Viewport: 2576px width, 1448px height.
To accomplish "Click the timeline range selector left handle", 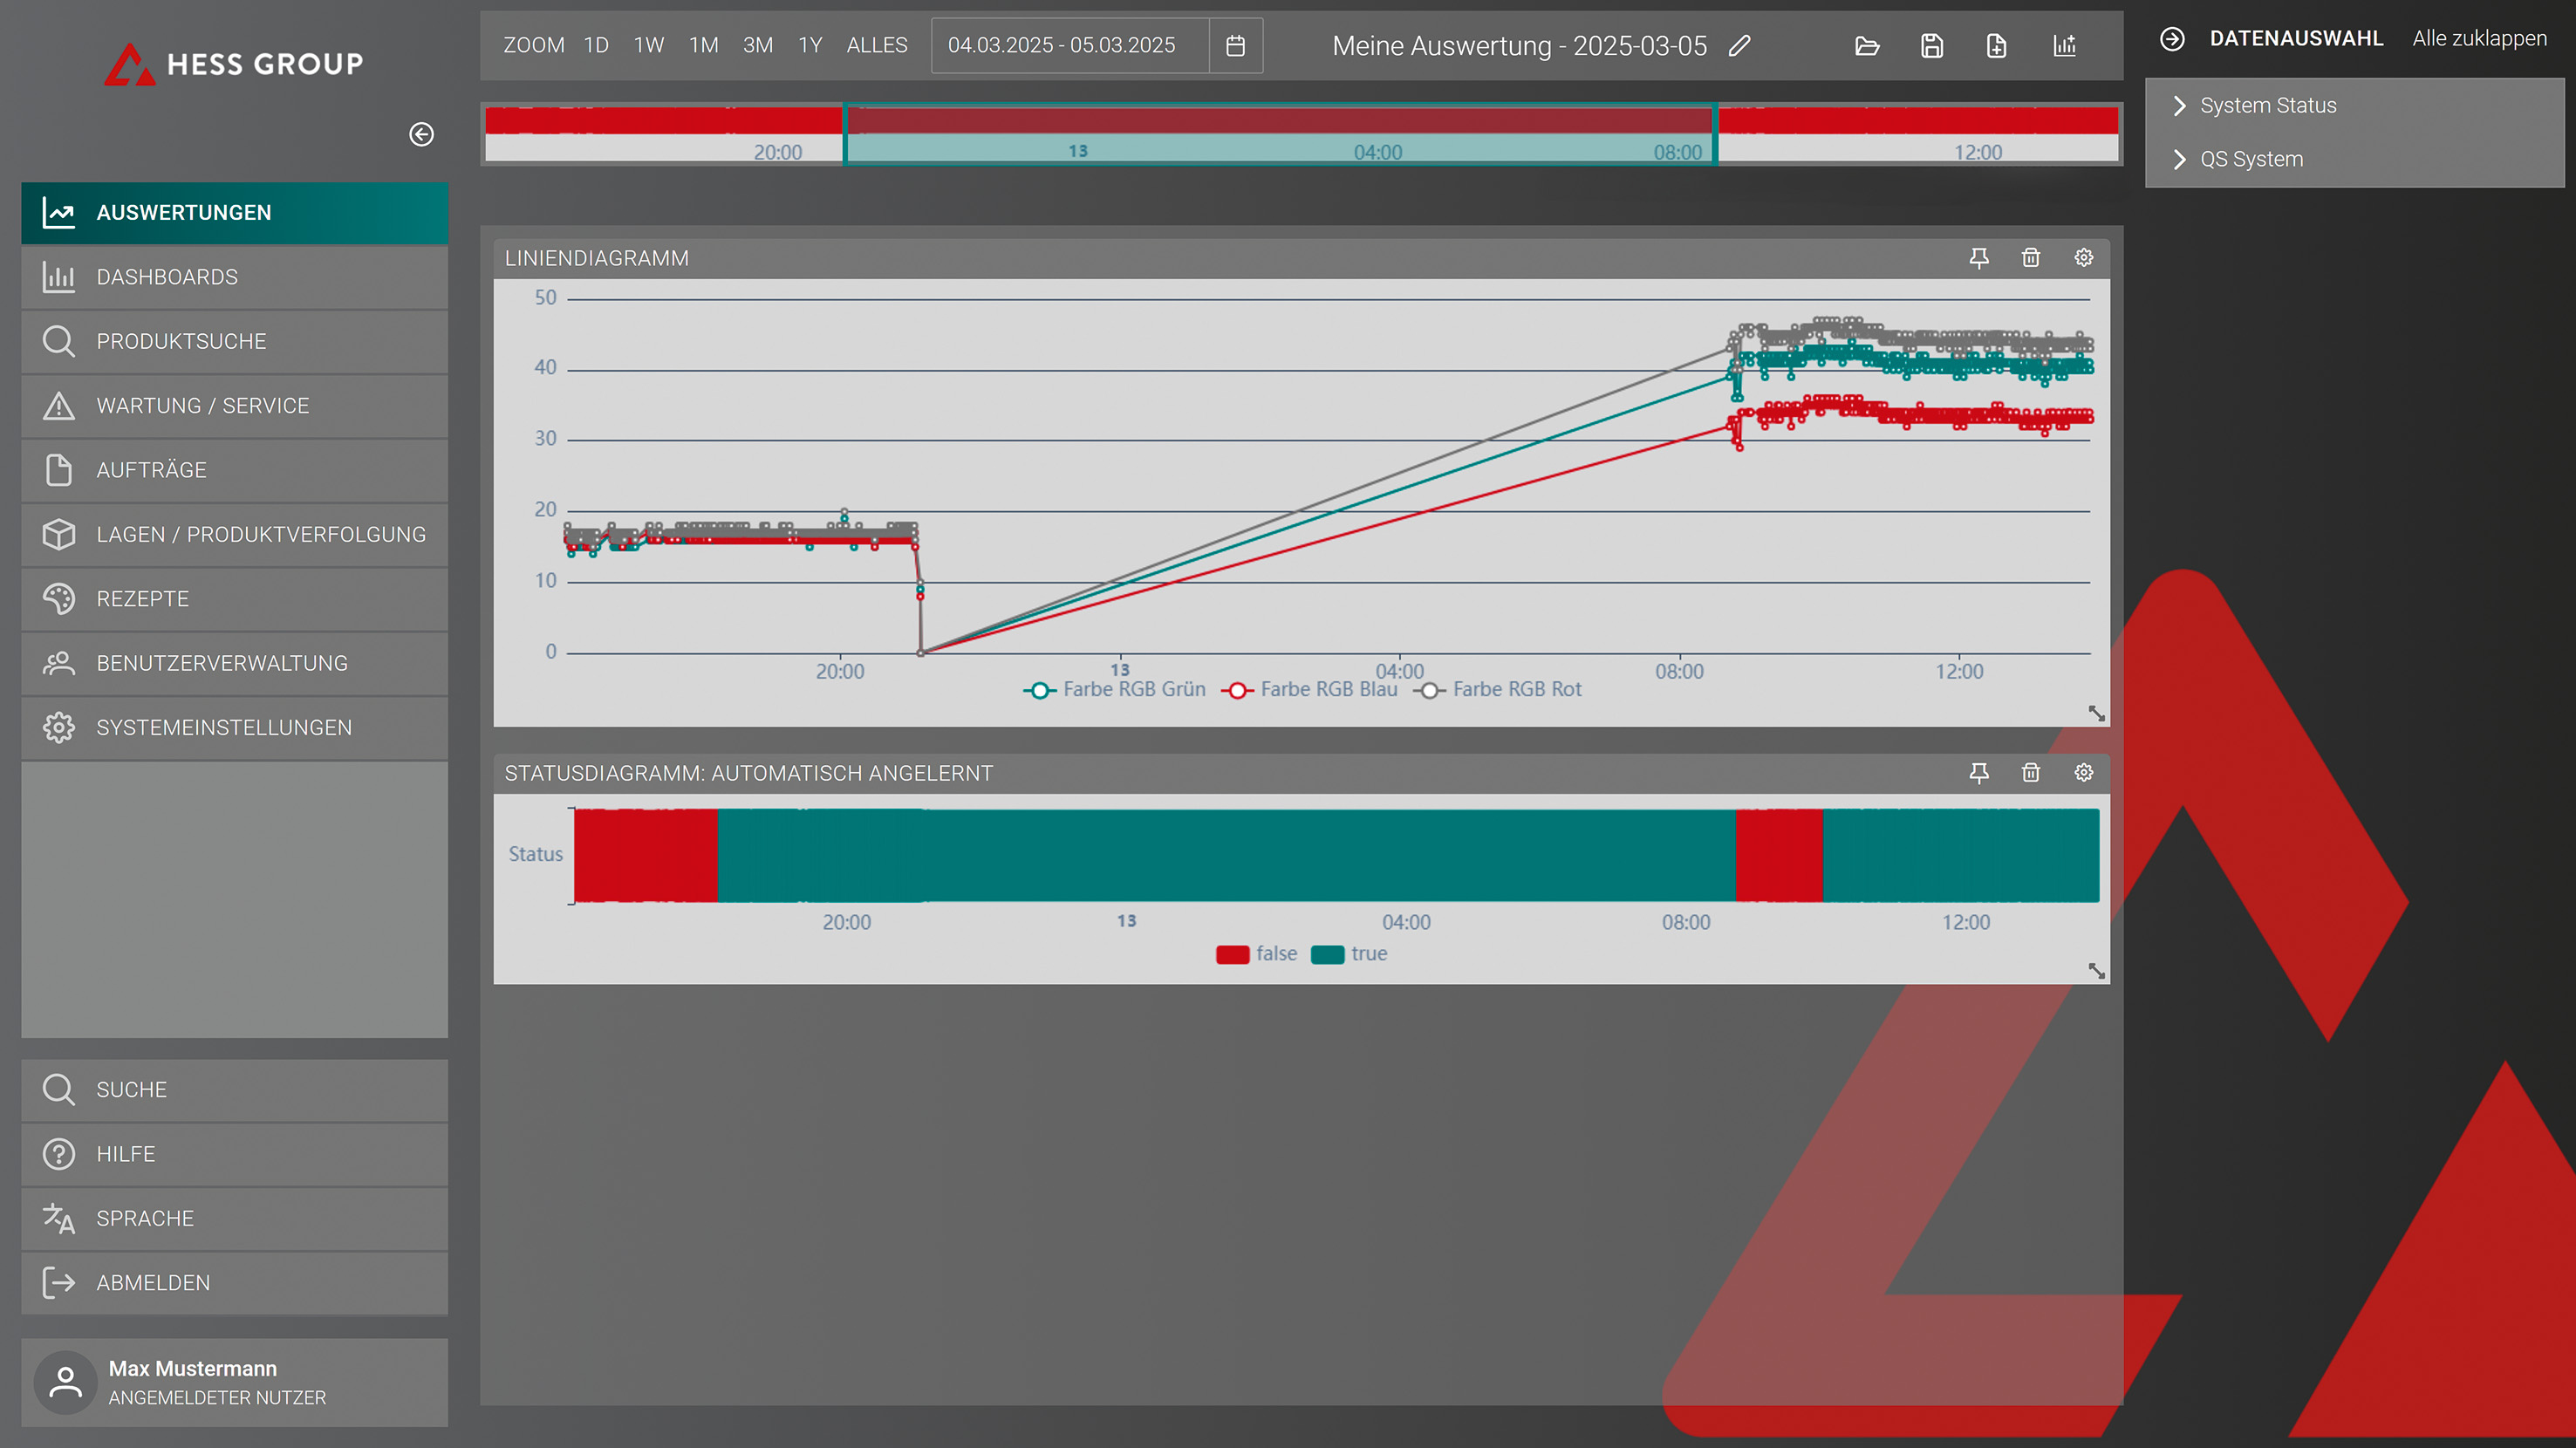I will [x=845, y=133].
